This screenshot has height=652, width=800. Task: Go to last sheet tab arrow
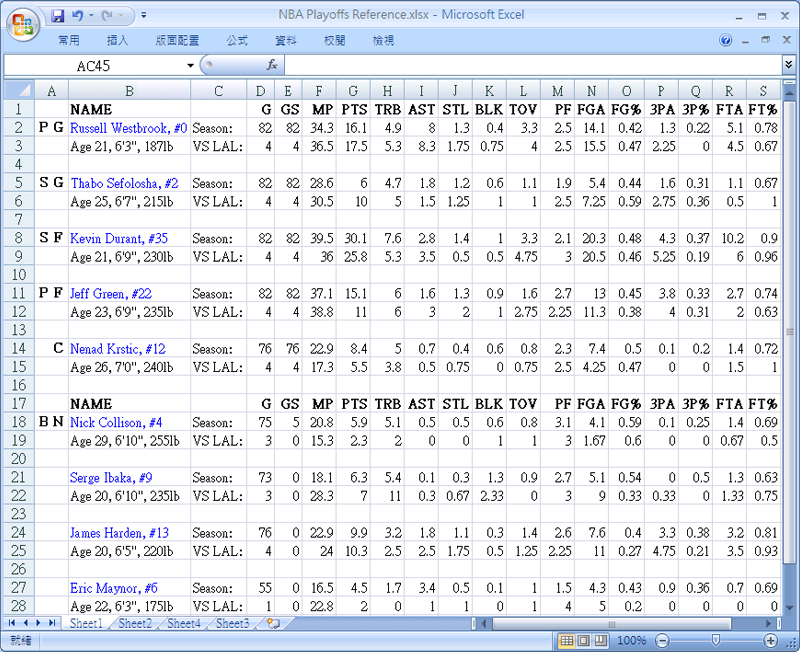(52, 622)
